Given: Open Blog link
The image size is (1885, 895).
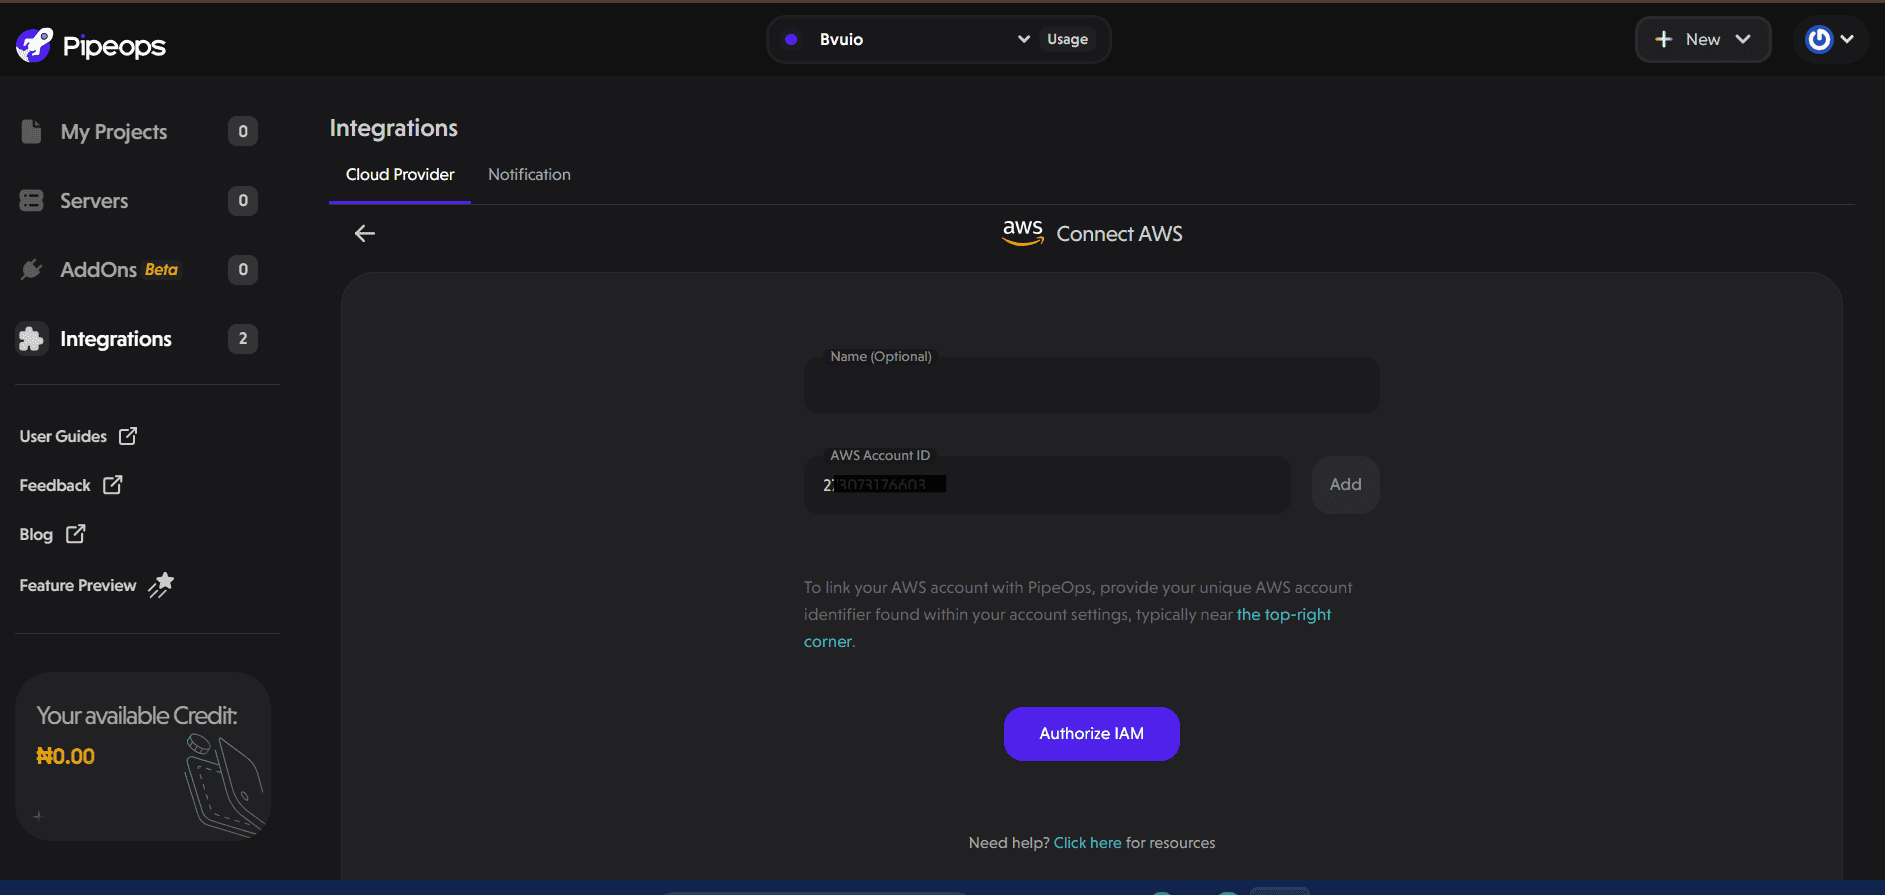Looking at the screenshot, I should [x=36, y=534].
